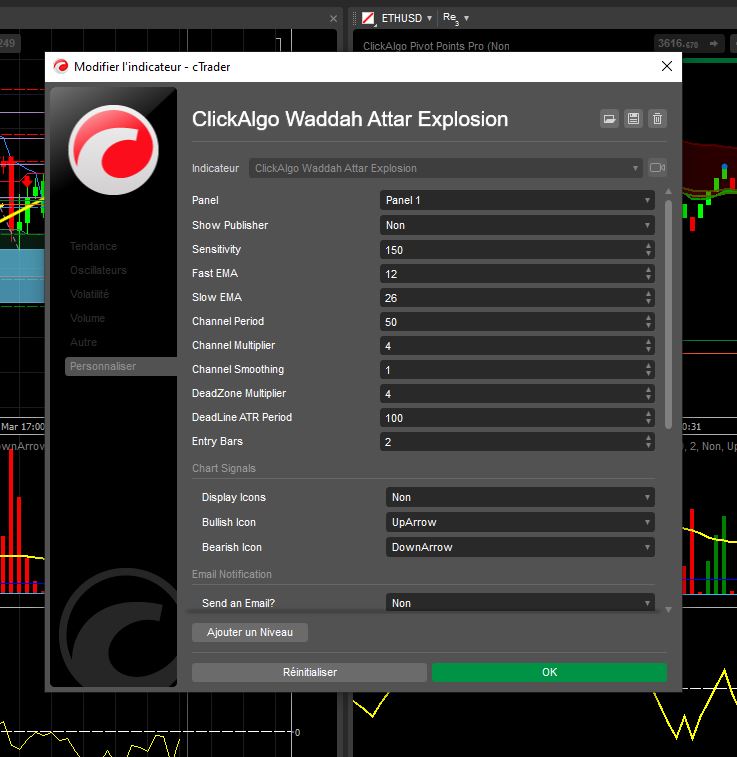Click the scroll down arrow of the parameters list
The width and height of the screenshot is (737, 757).
click(668, 610)
